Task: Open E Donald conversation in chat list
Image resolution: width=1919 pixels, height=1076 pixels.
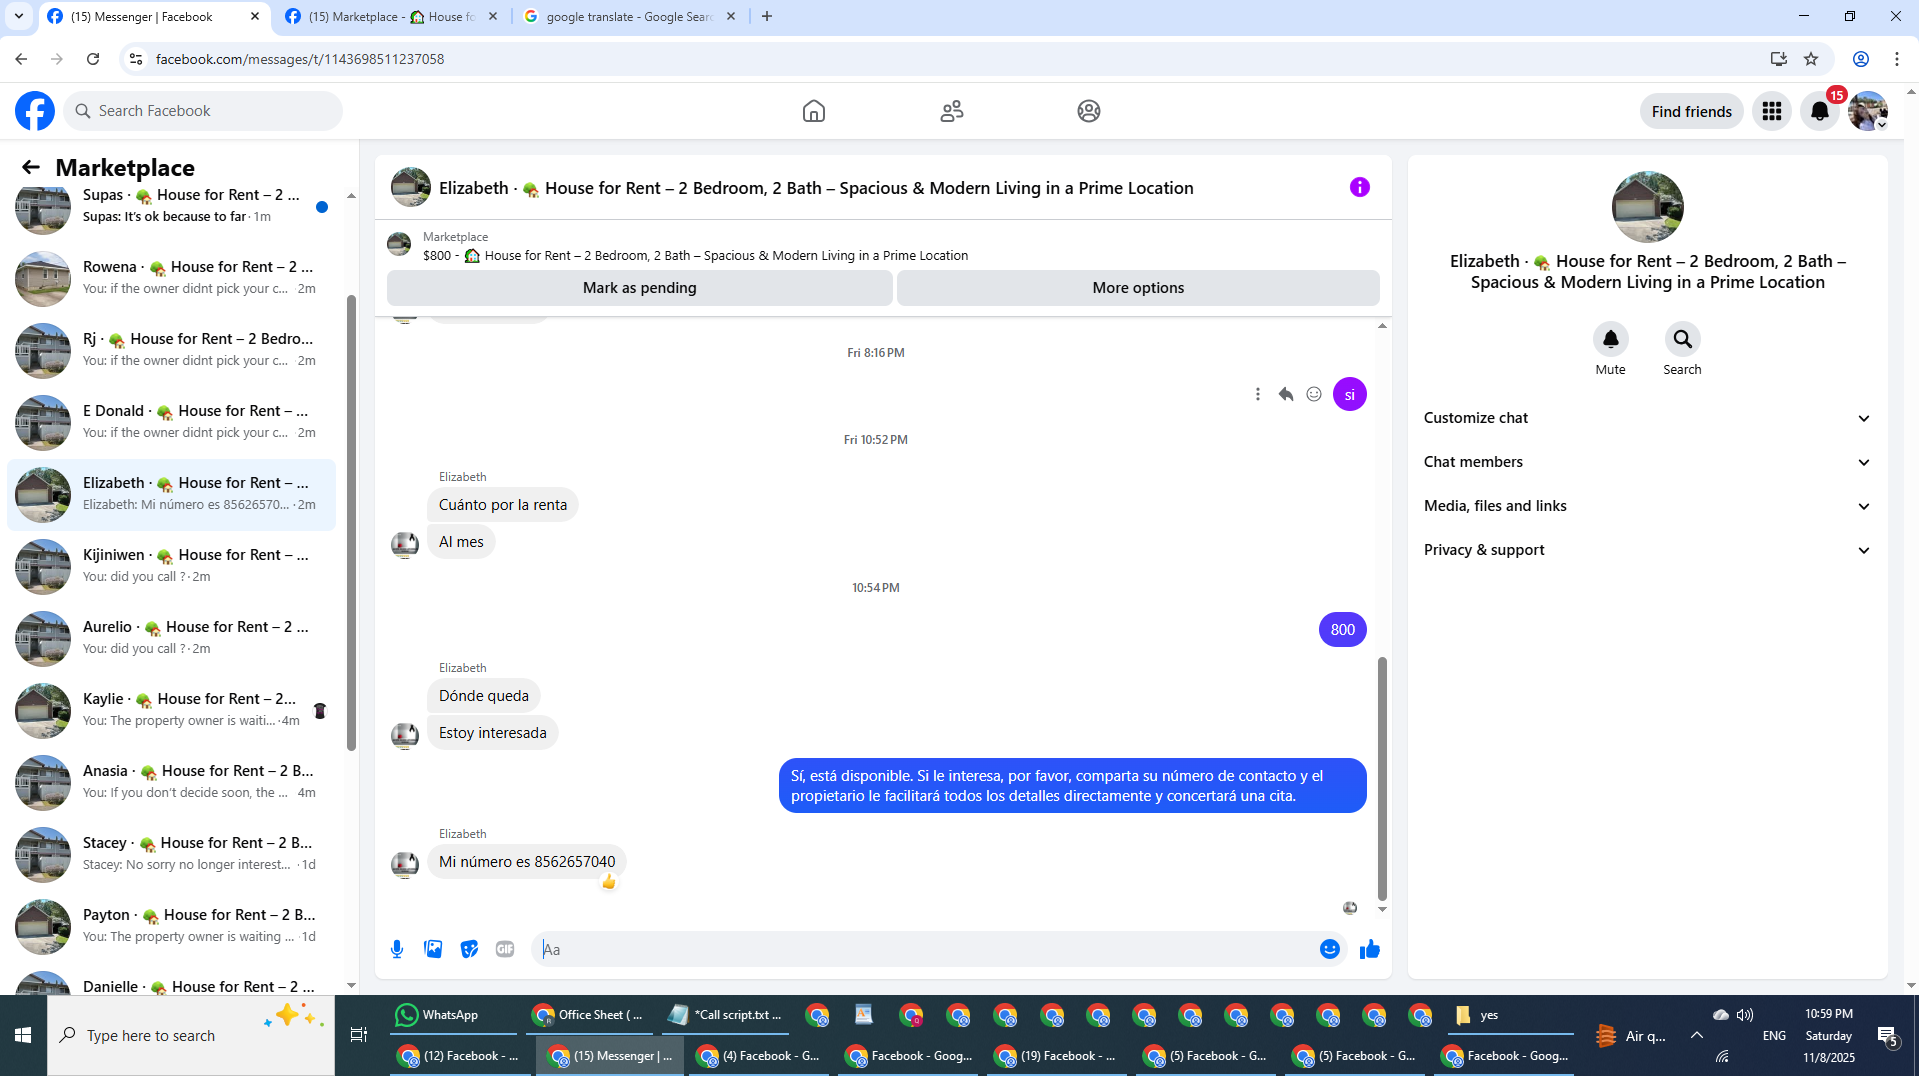Action: (x=172, y=422)
